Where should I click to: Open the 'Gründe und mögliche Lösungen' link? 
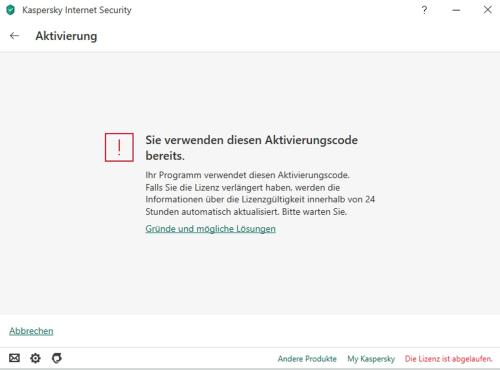(210, 229)
